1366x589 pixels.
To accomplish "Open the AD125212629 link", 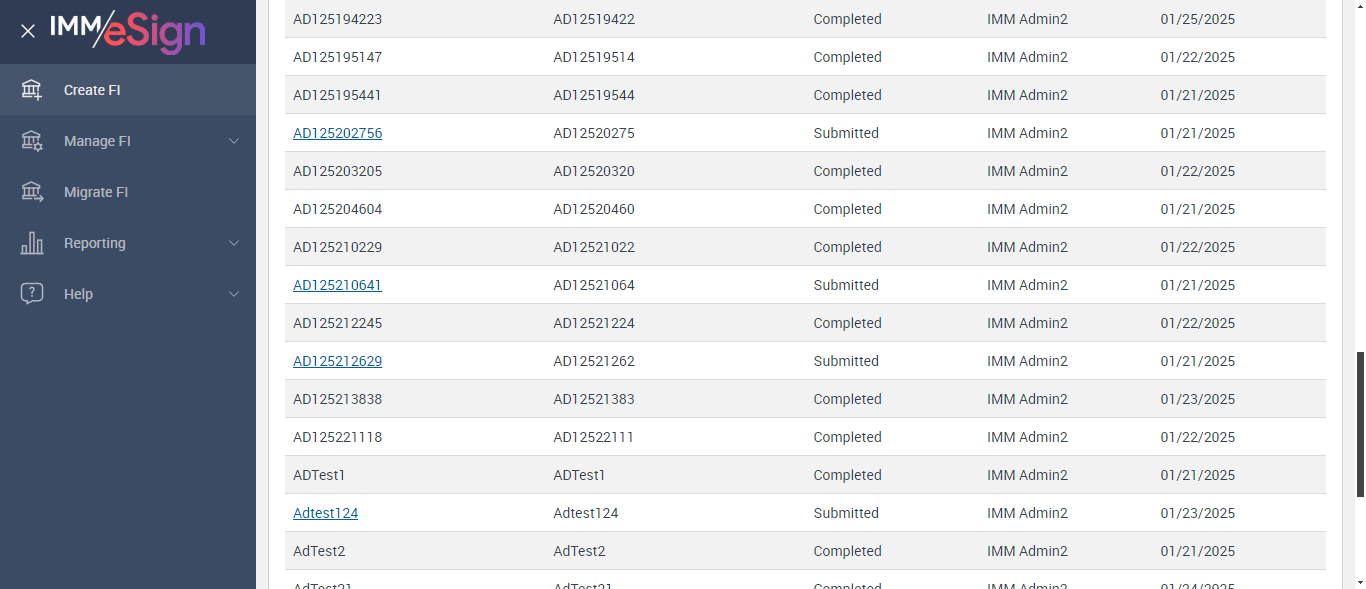I will click(337, 361).
